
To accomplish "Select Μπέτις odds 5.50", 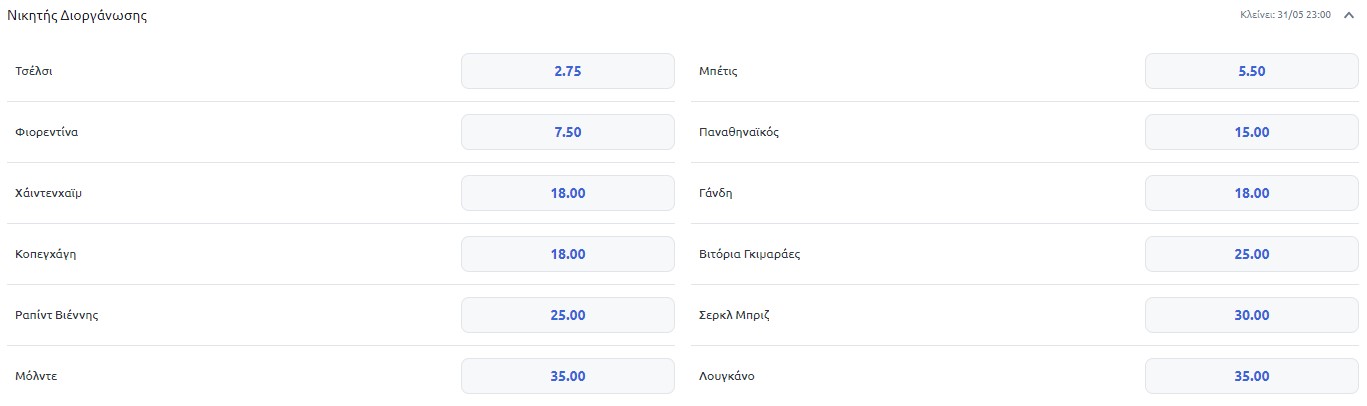I will [x=1251, y=71].
